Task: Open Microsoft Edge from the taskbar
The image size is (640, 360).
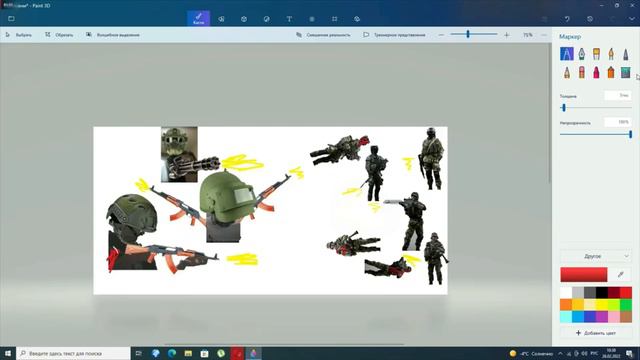Action: click(172, 353)
